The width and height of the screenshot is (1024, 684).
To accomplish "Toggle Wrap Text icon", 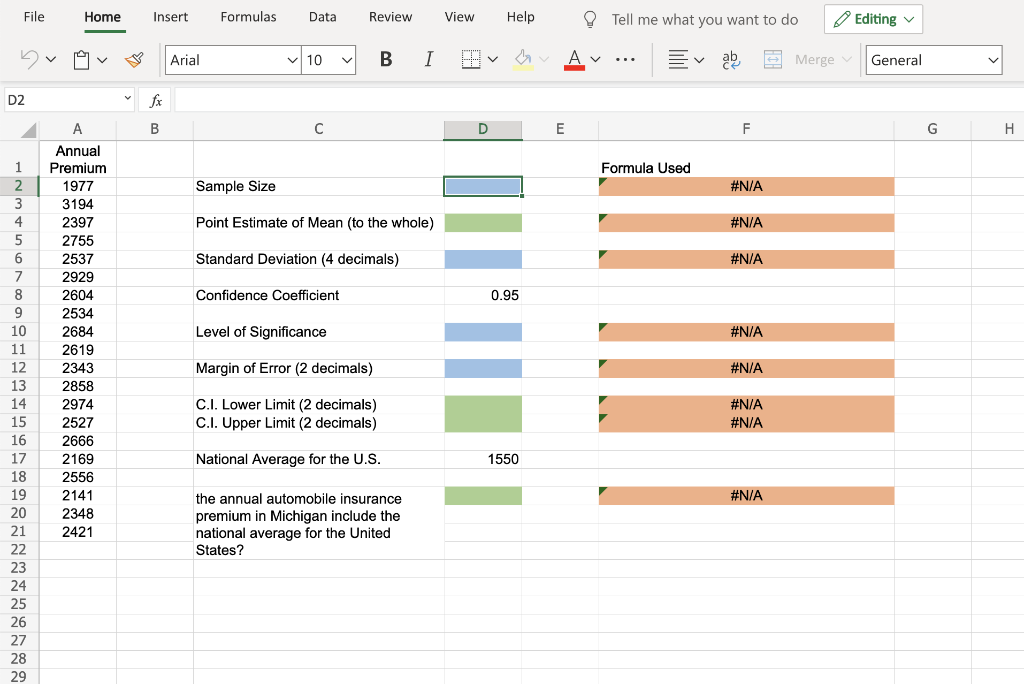I will (730, 59).
